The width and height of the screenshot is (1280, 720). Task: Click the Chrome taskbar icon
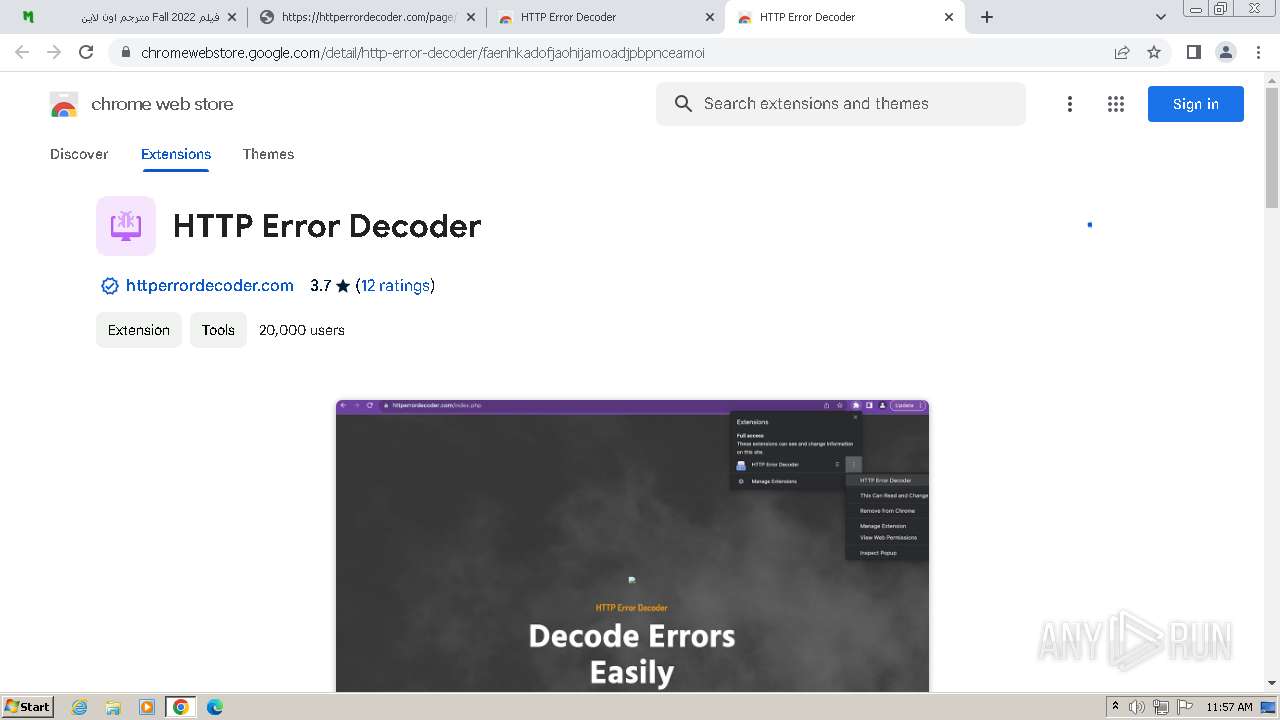180,707
